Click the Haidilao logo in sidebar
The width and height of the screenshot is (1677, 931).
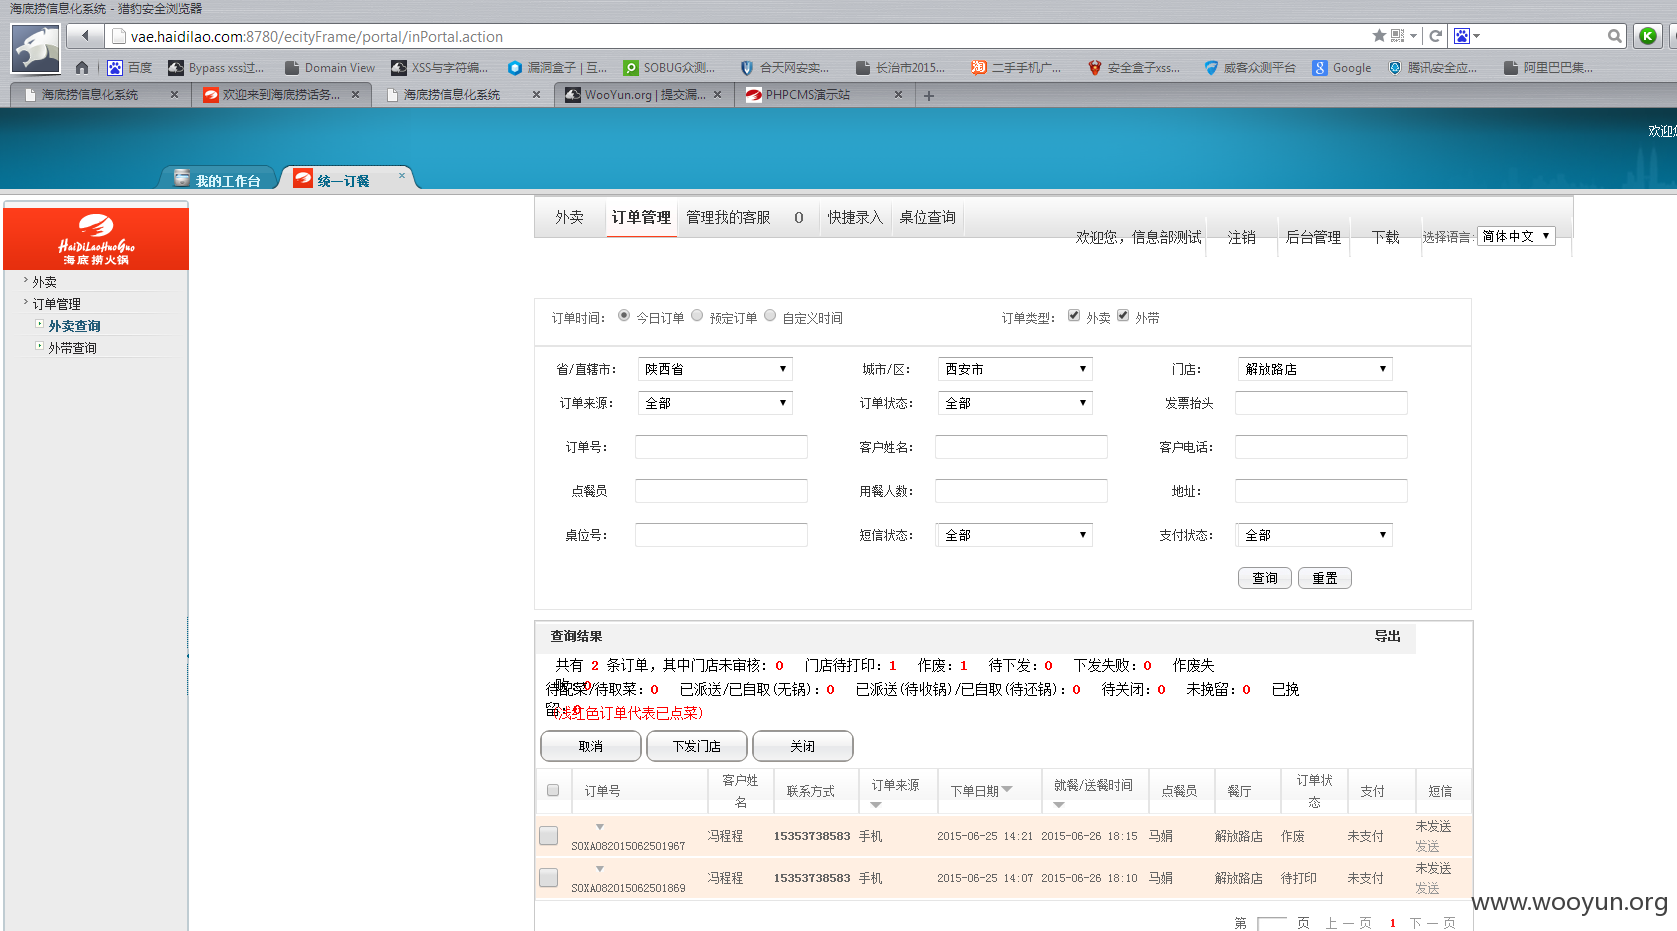96,239
